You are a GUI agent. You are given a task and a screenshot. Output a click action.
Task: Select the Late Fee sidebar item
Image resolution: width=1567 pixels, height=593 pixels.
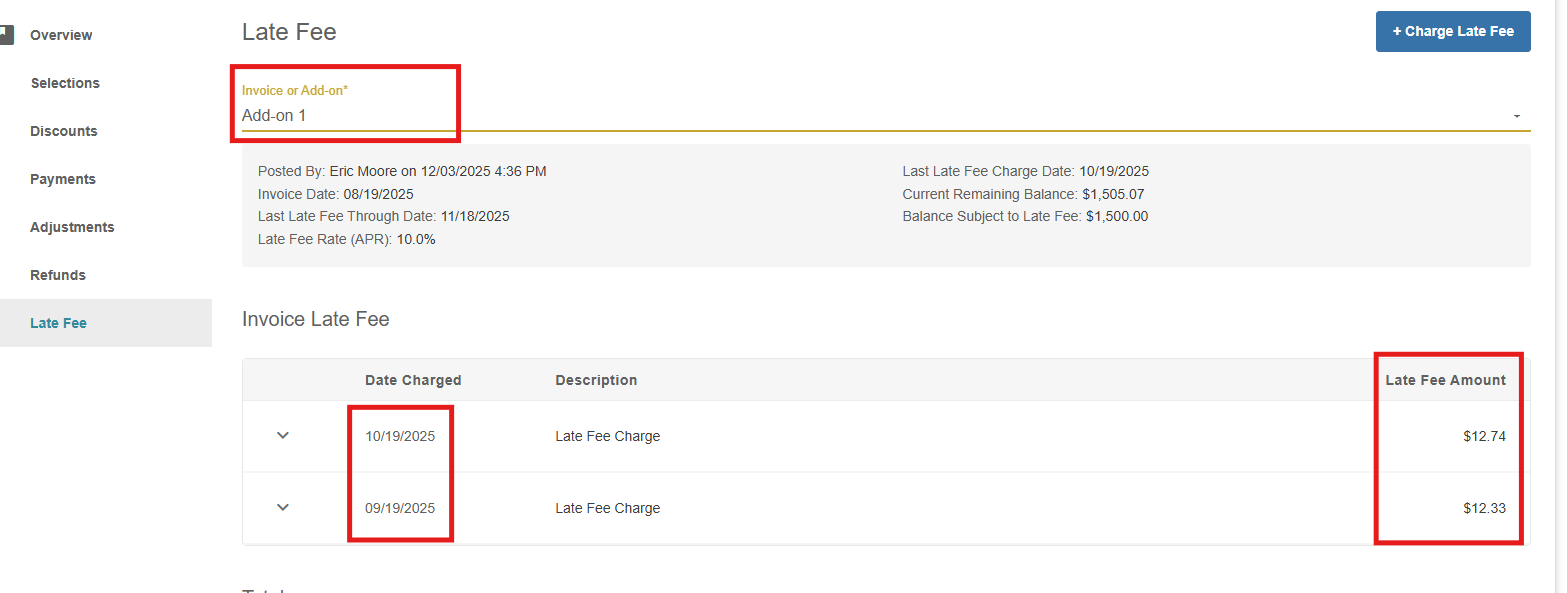(x=58, y=323)
